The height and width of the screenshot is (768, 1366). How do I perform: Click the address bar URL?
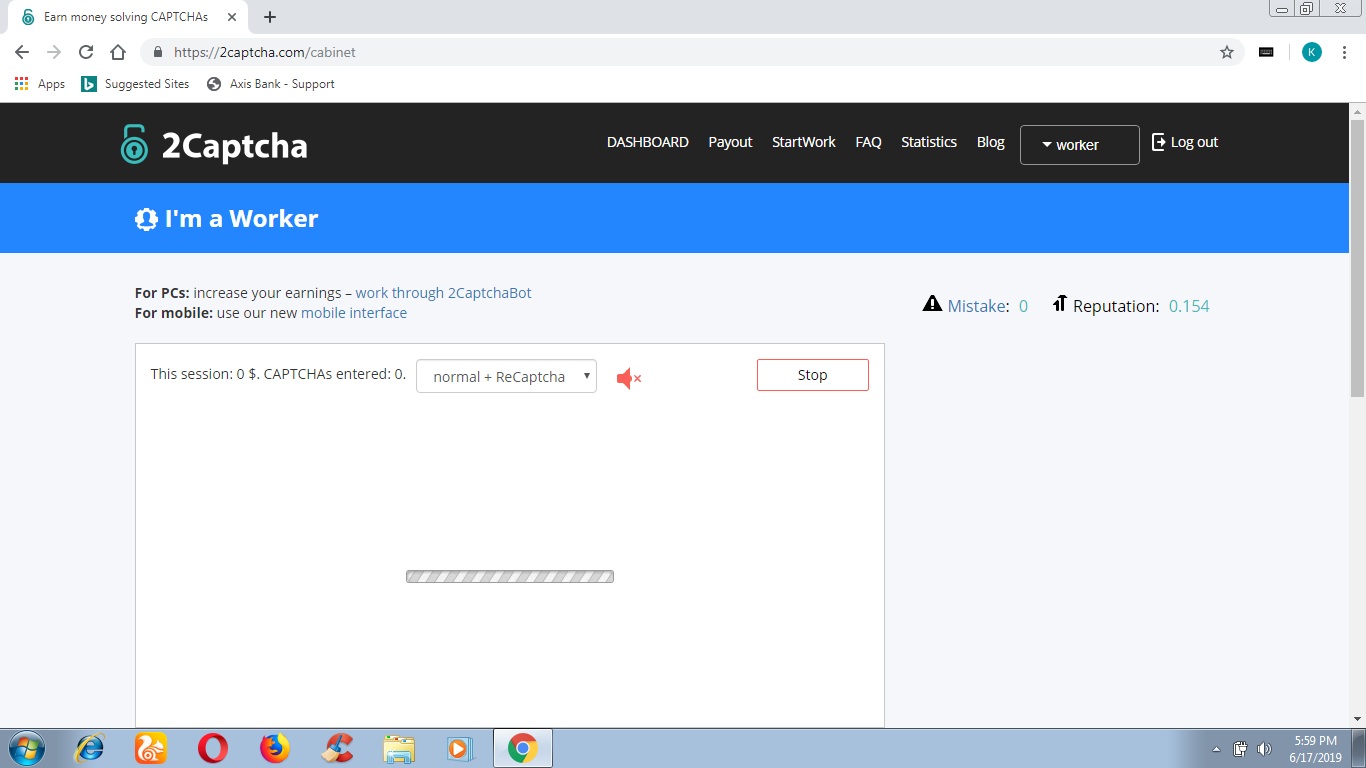[265, 52]
